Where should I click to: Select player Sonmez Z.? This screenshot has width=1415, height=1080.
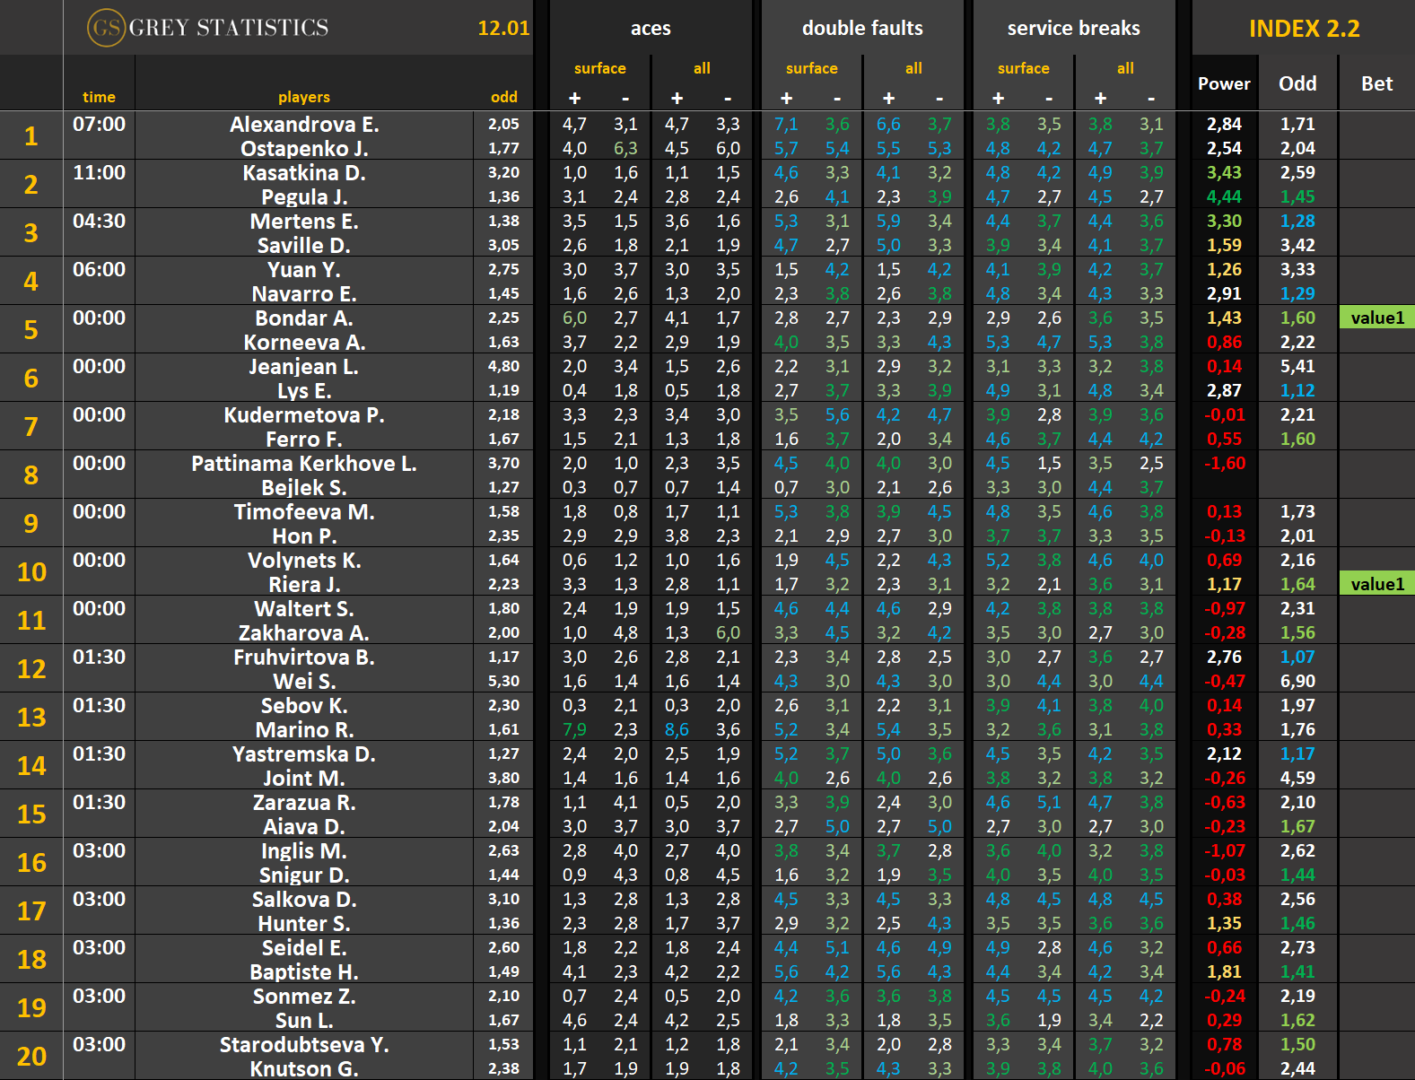[x=304, y=997]
